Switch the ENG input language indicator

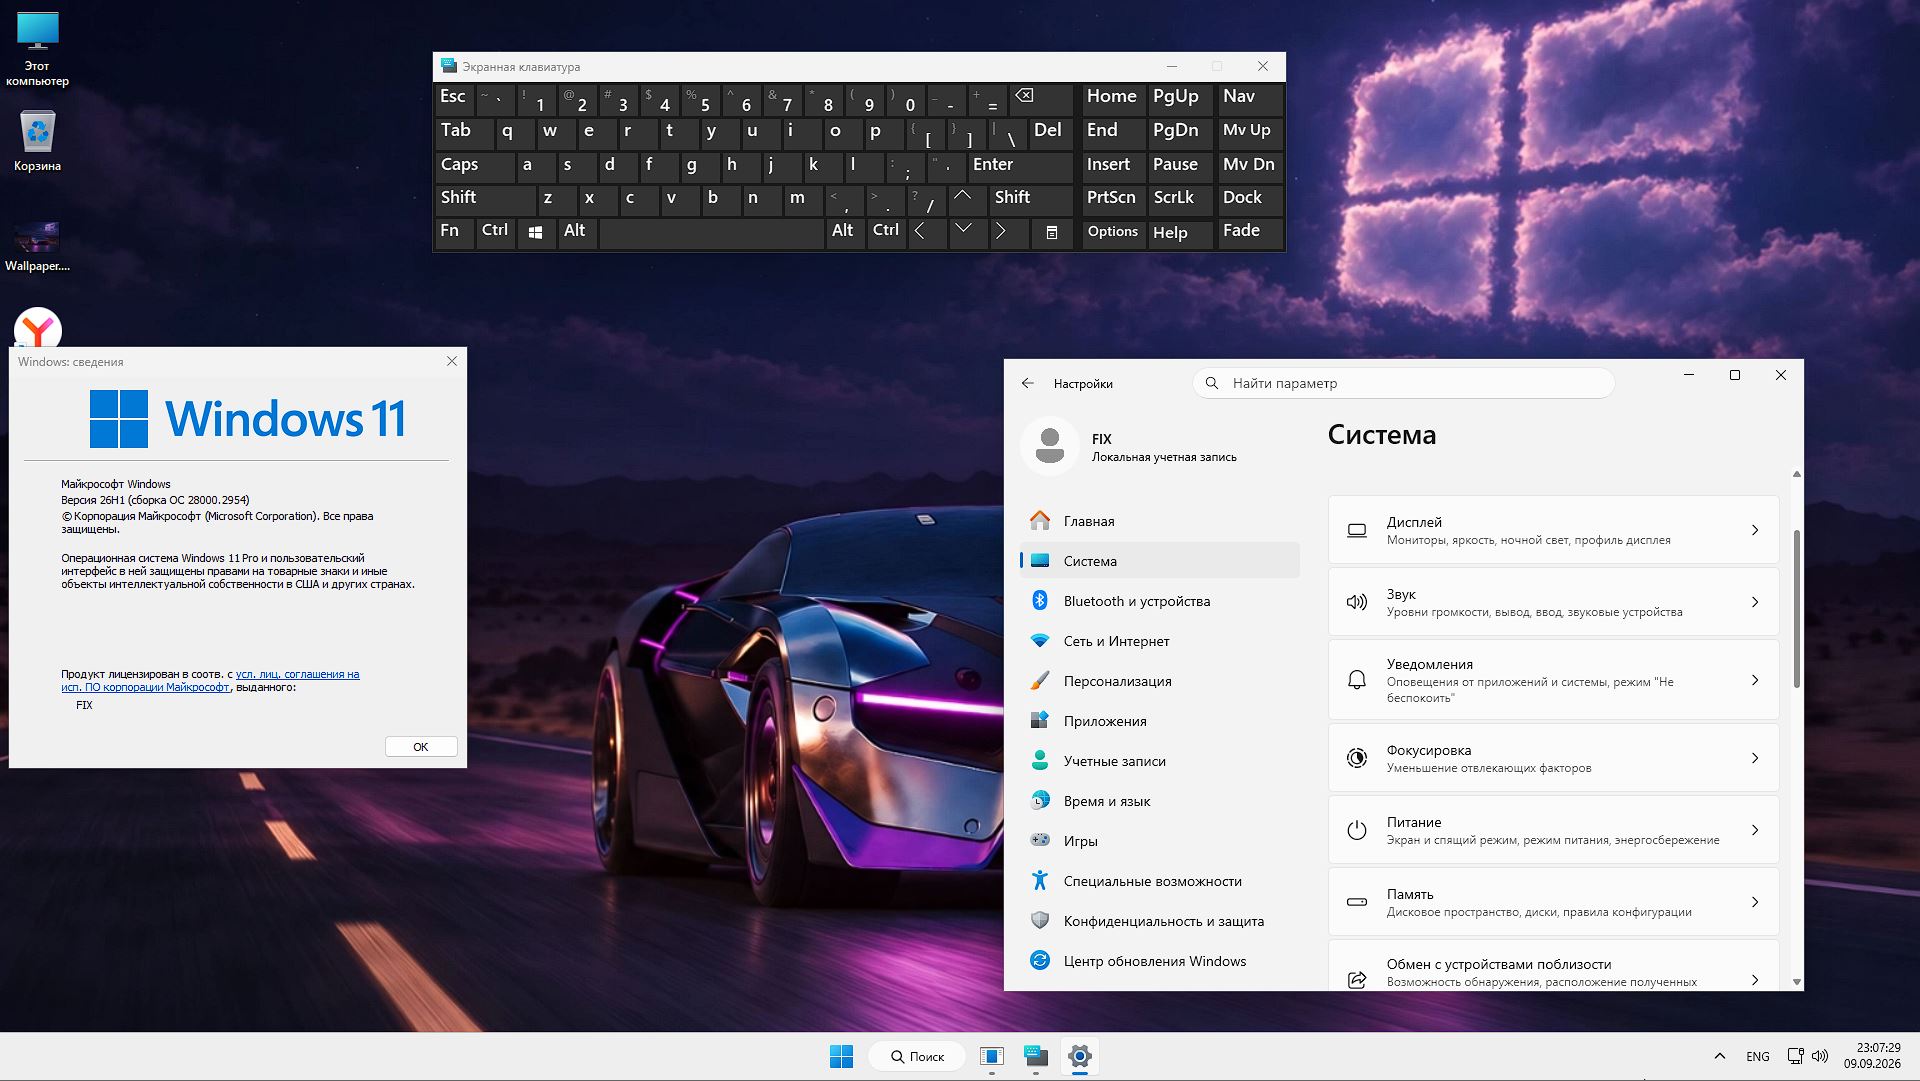[1757, 1056]
